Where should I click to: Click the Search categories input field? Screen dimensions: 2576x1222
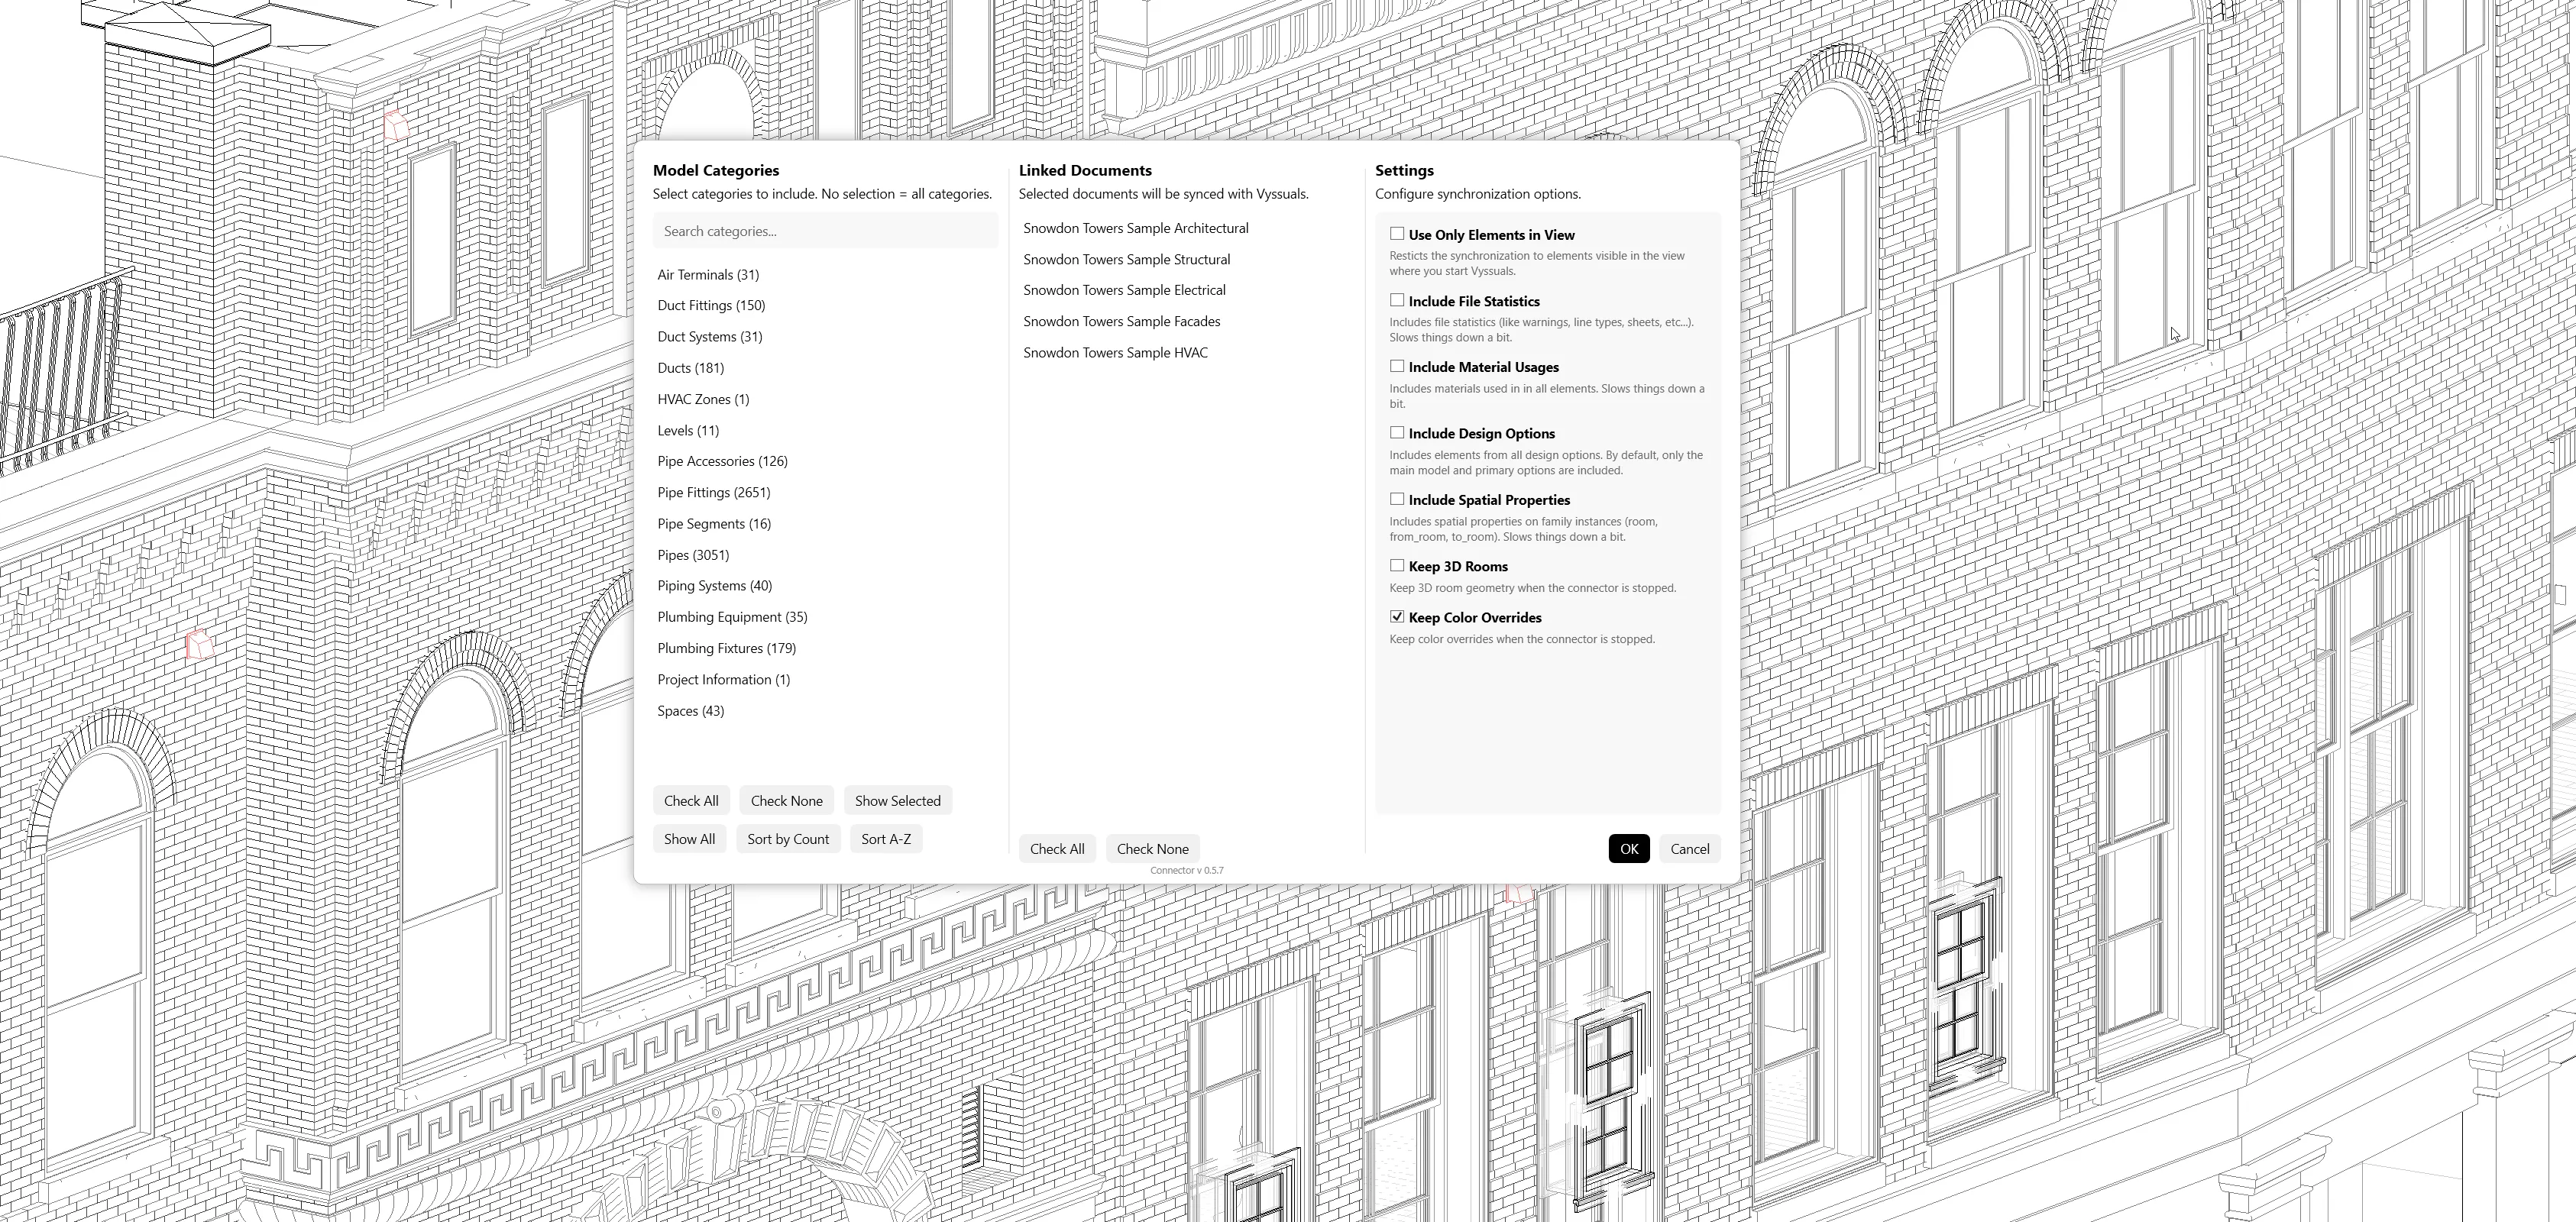point(824,230)
